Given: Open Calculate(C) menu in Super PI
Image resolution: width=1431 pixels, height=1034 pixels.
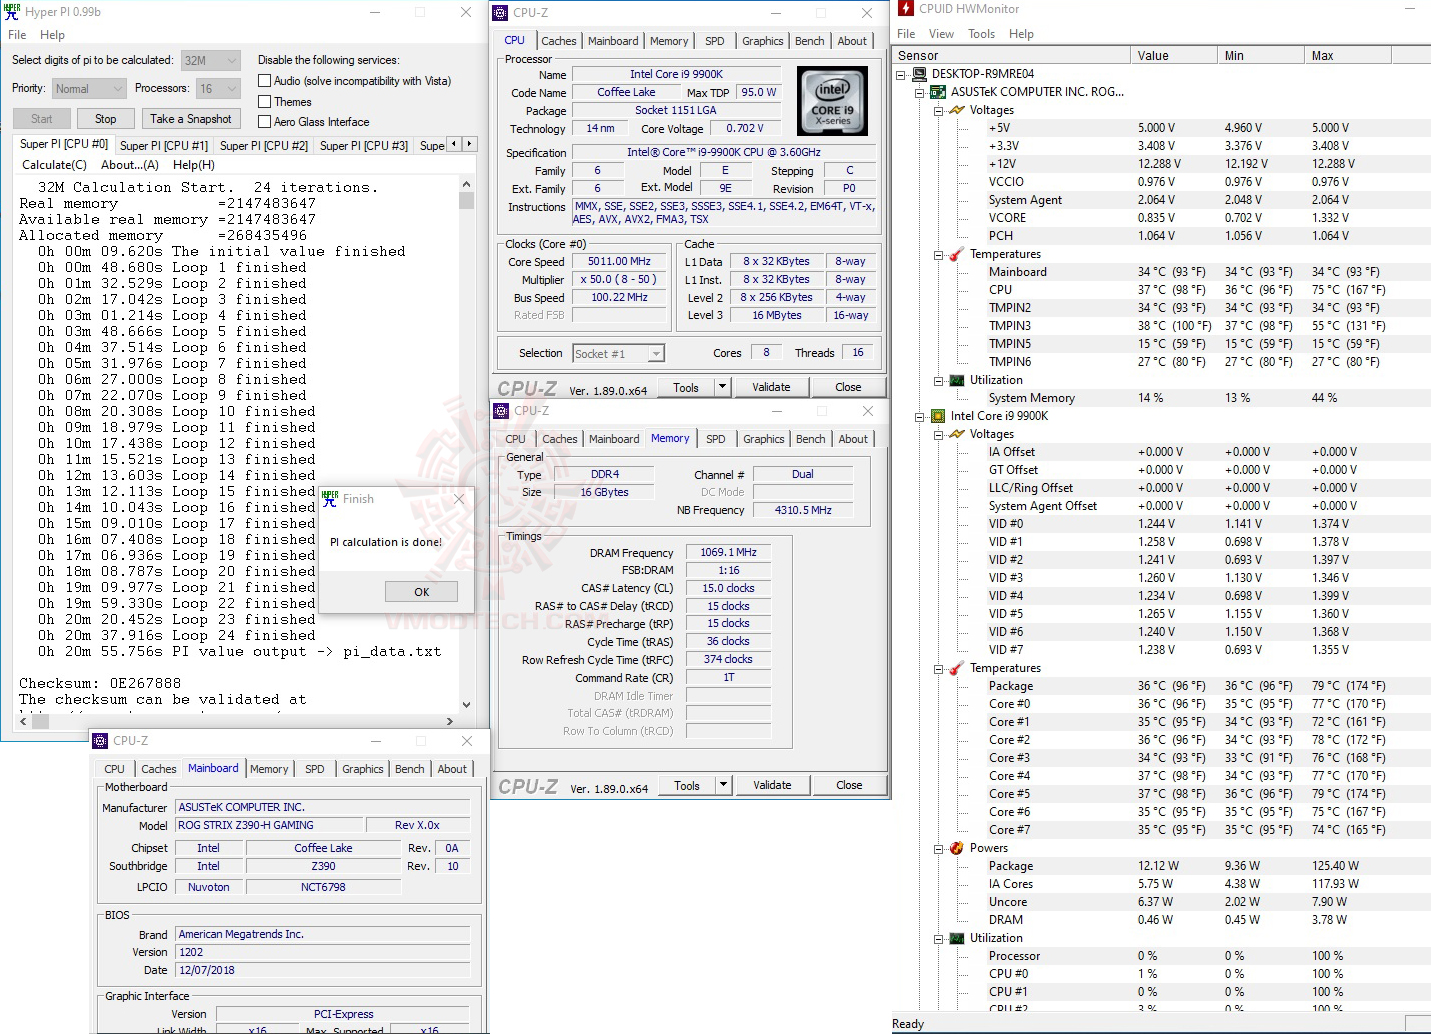Looking at the screenshot, I should pos(54,165).
